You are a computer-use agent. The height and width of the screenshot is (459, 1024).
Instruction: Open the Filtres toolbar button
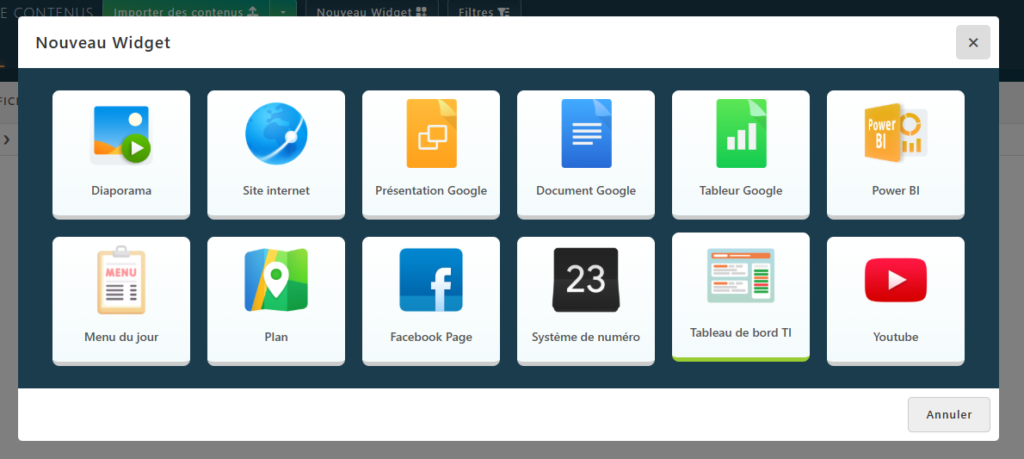pos(483,12)
